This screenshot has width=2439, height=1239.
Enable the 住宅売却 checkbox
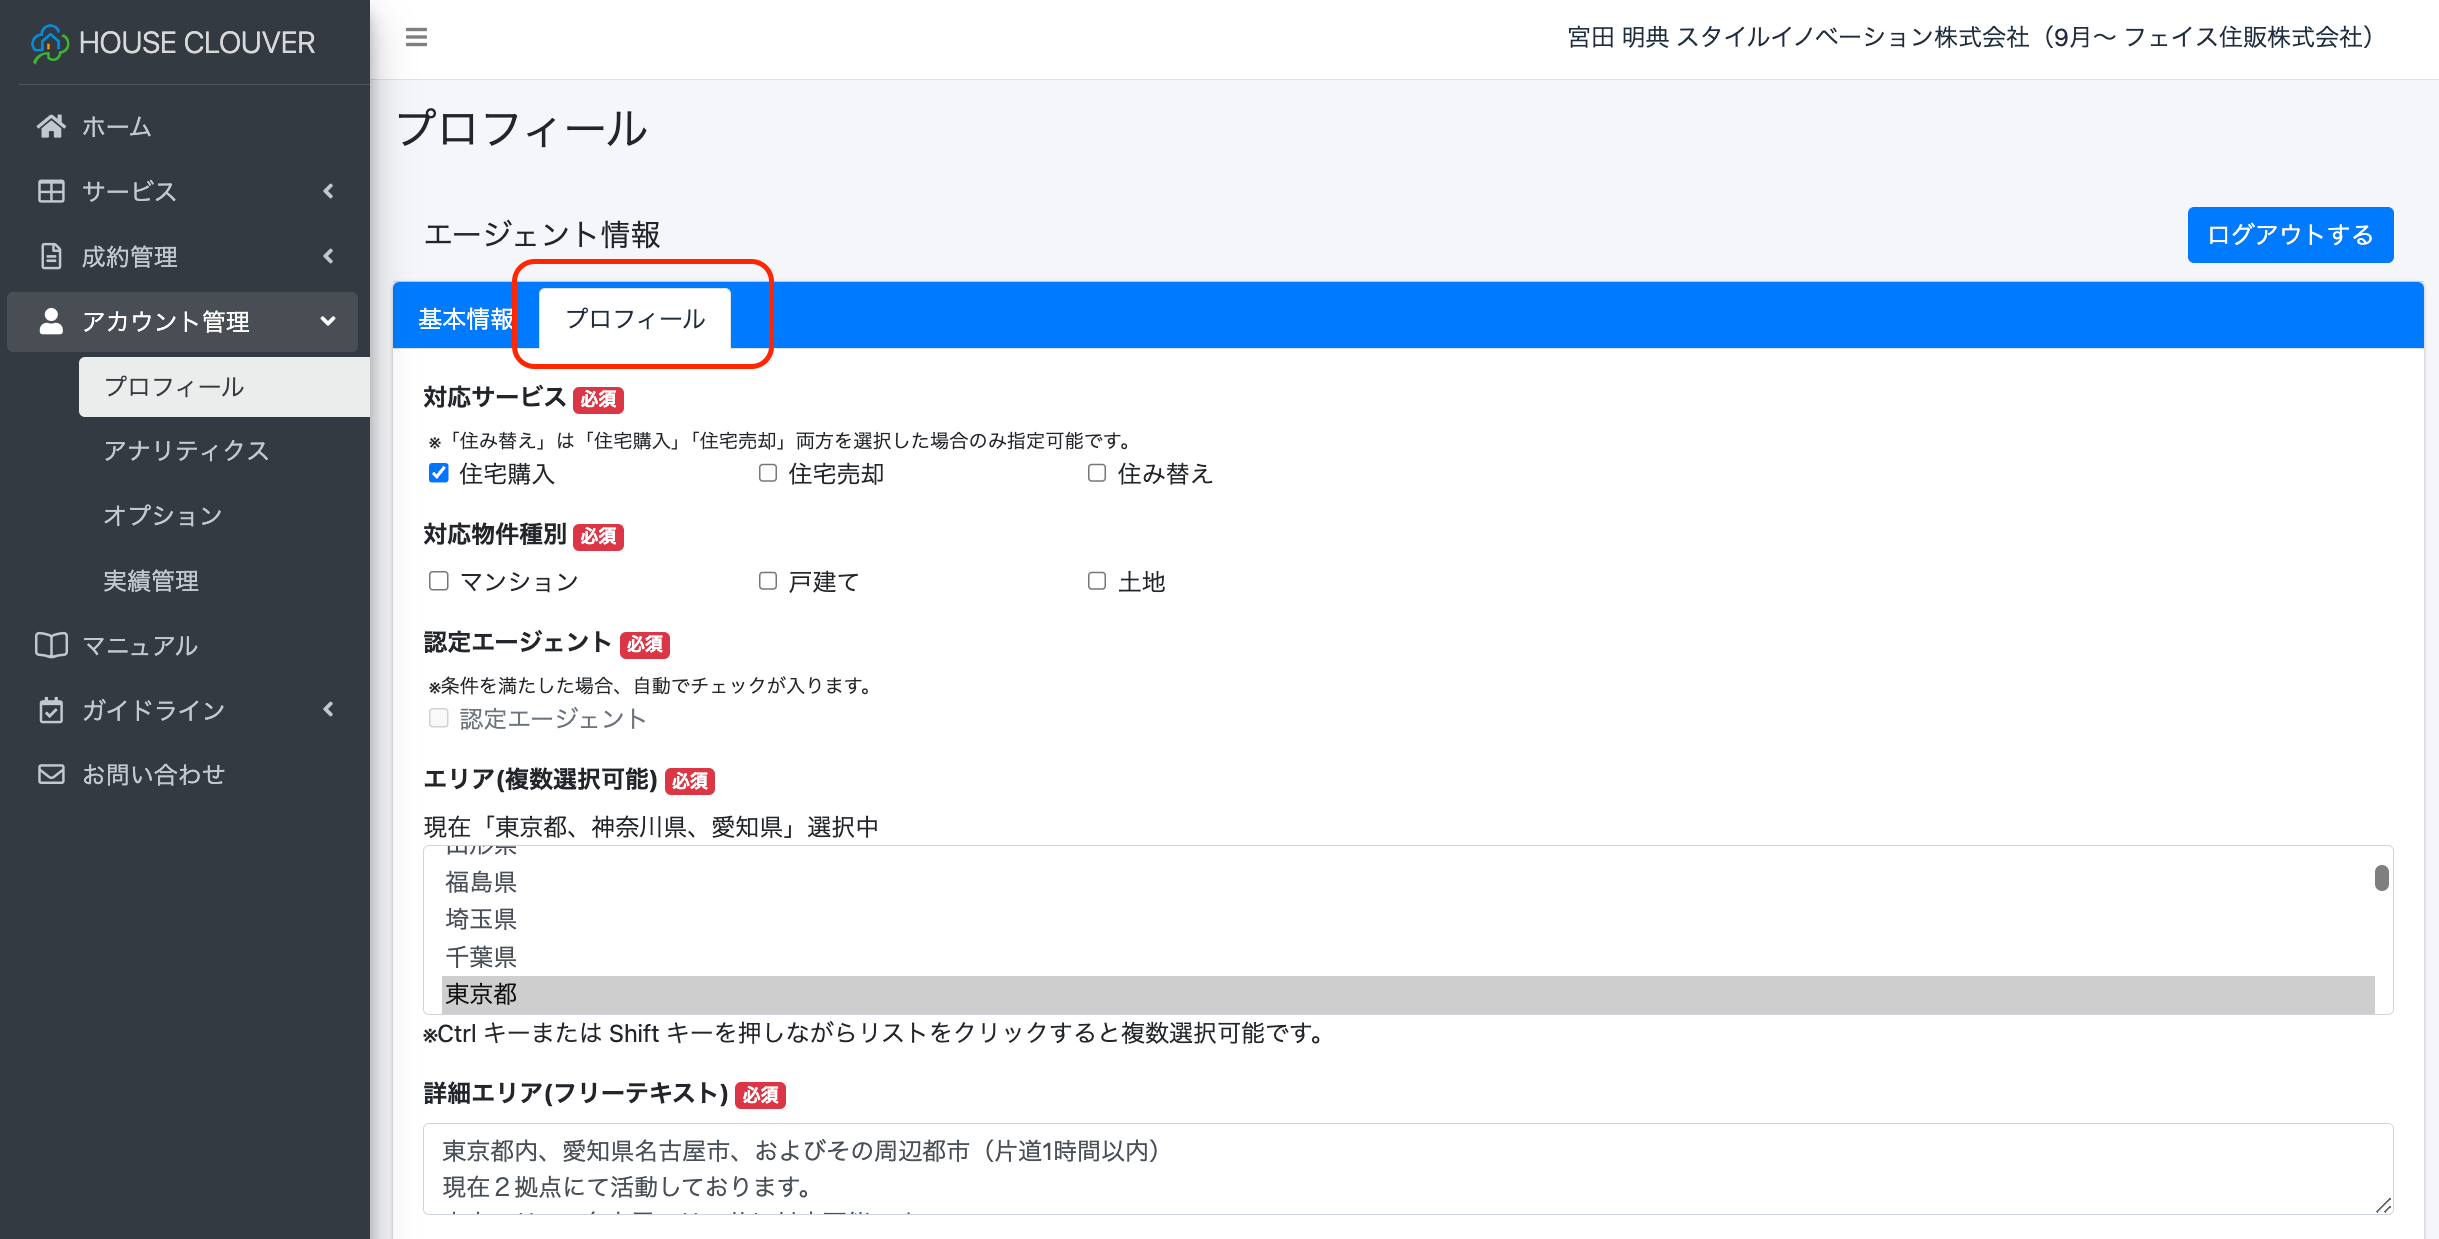pos(768,473)
